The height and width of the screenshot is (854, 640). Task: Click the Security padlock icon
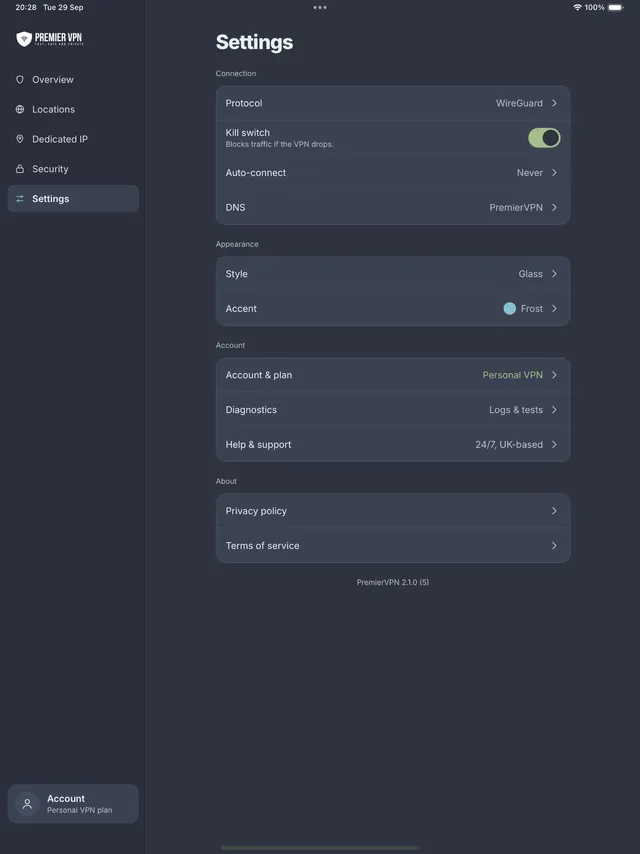(20, 169)
